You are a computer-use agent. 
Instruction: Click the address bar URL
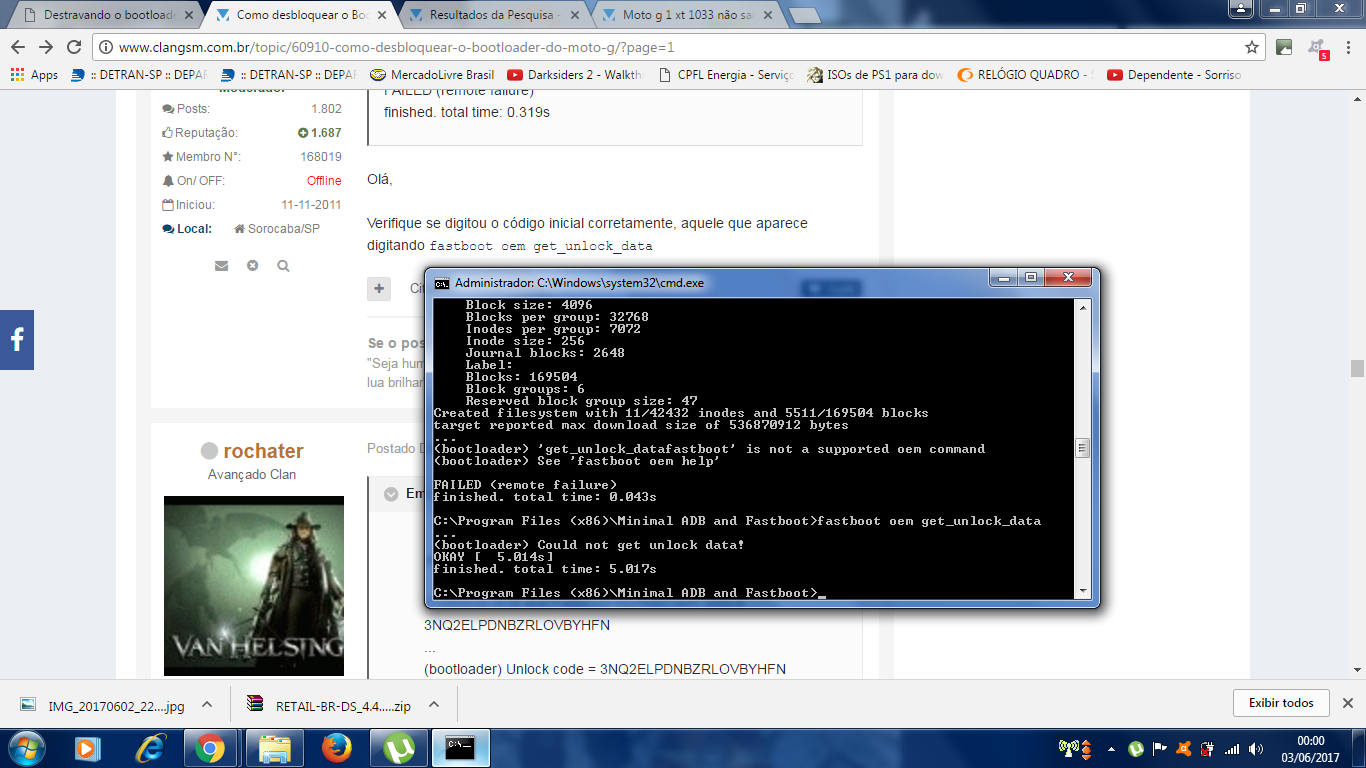[395, 47]
